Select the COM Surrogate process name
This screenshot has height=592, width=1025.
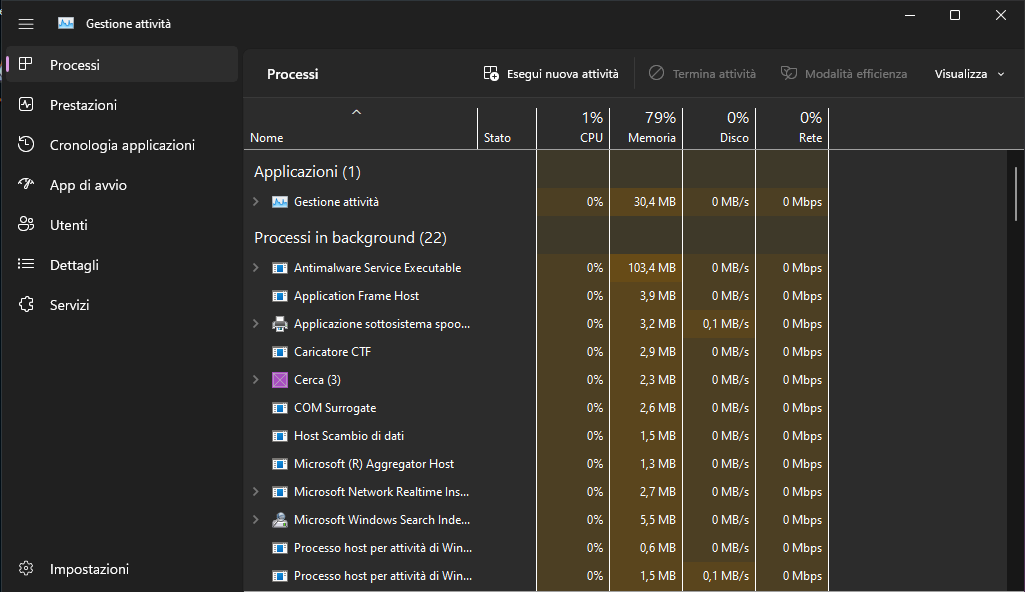[335, 408]
